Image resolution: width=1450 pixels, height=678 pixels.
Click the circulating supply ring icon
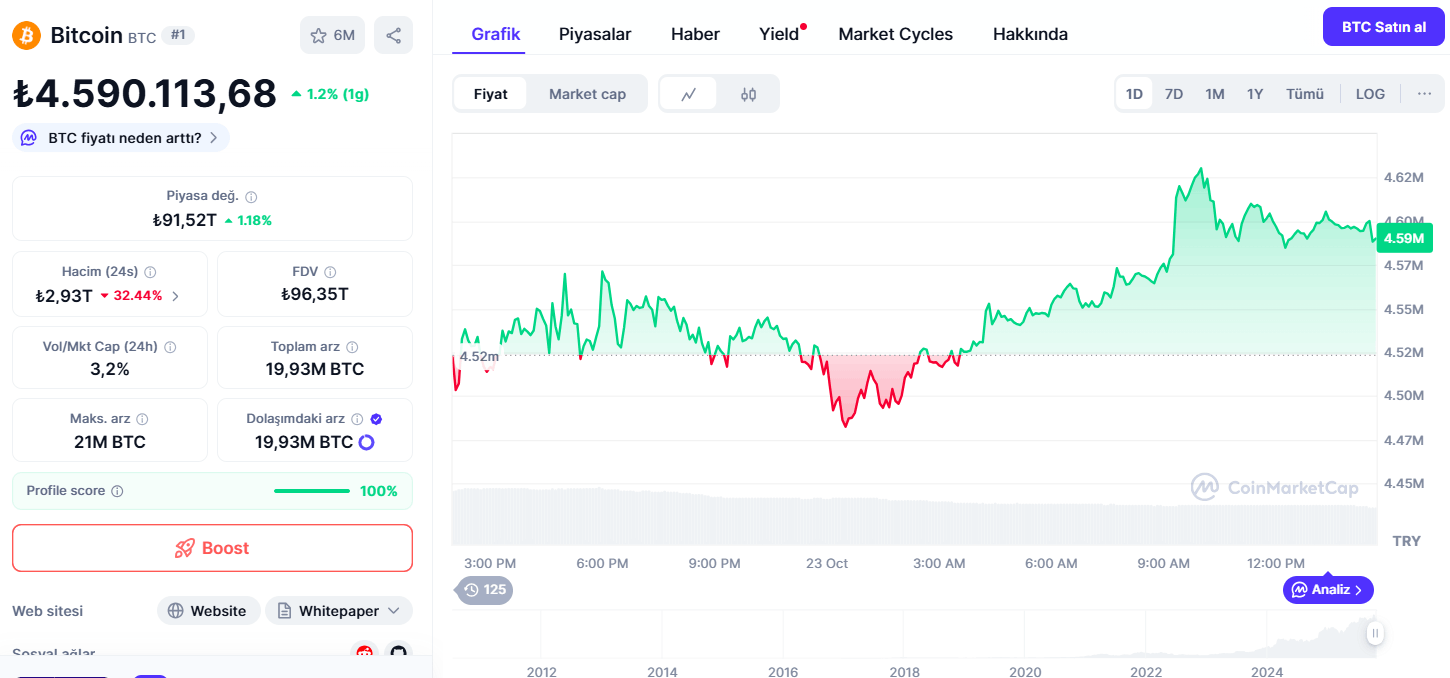coord(366,442)
